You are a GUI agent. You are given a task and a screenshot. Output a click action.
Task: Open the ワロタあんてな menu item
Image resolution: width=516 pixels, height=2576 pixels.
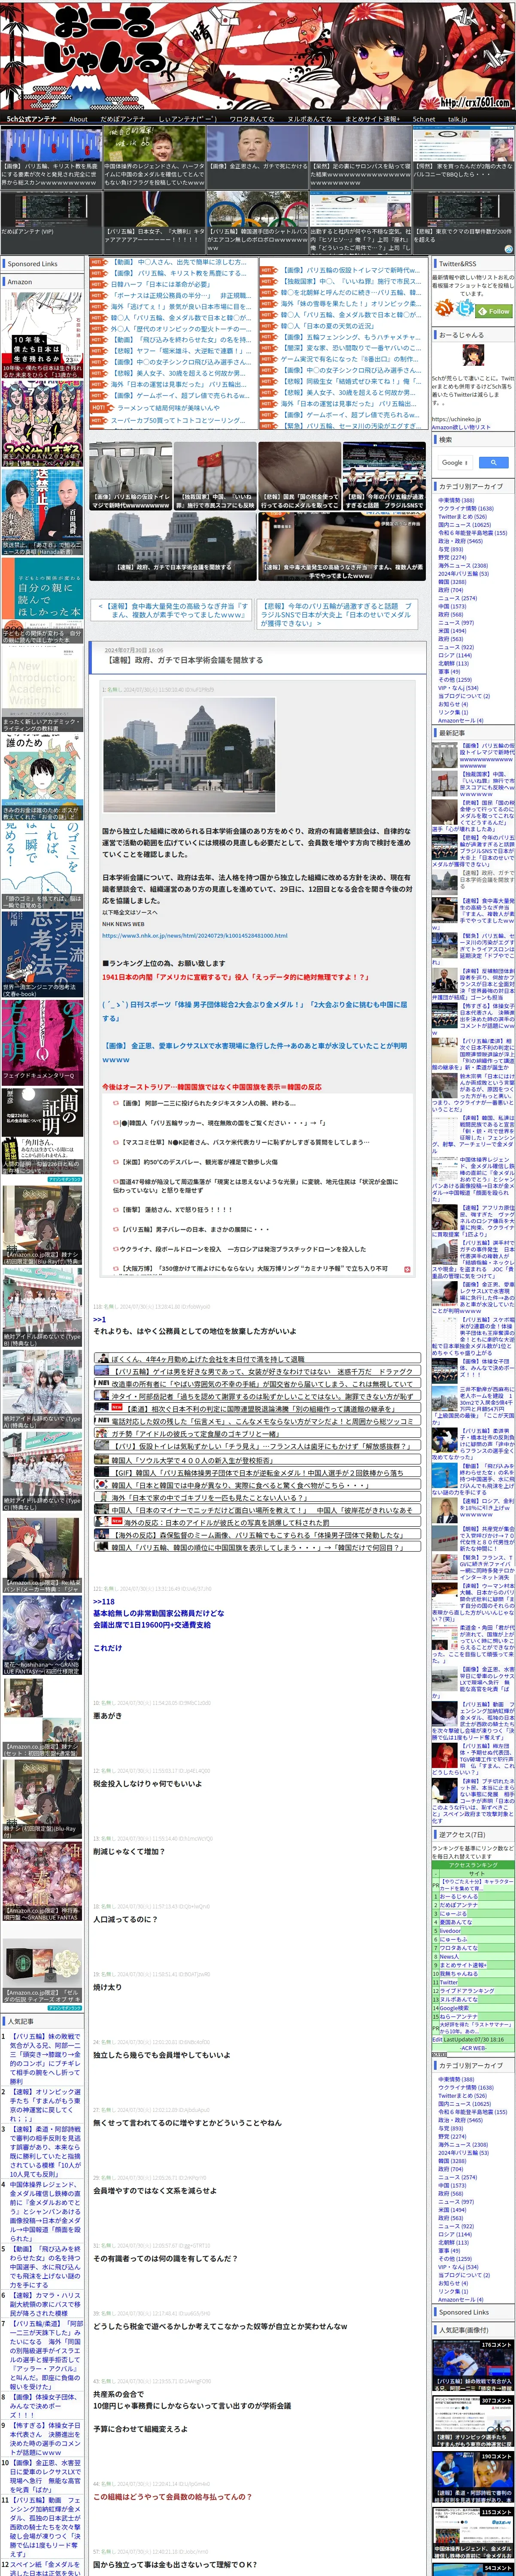pos(251,119)
